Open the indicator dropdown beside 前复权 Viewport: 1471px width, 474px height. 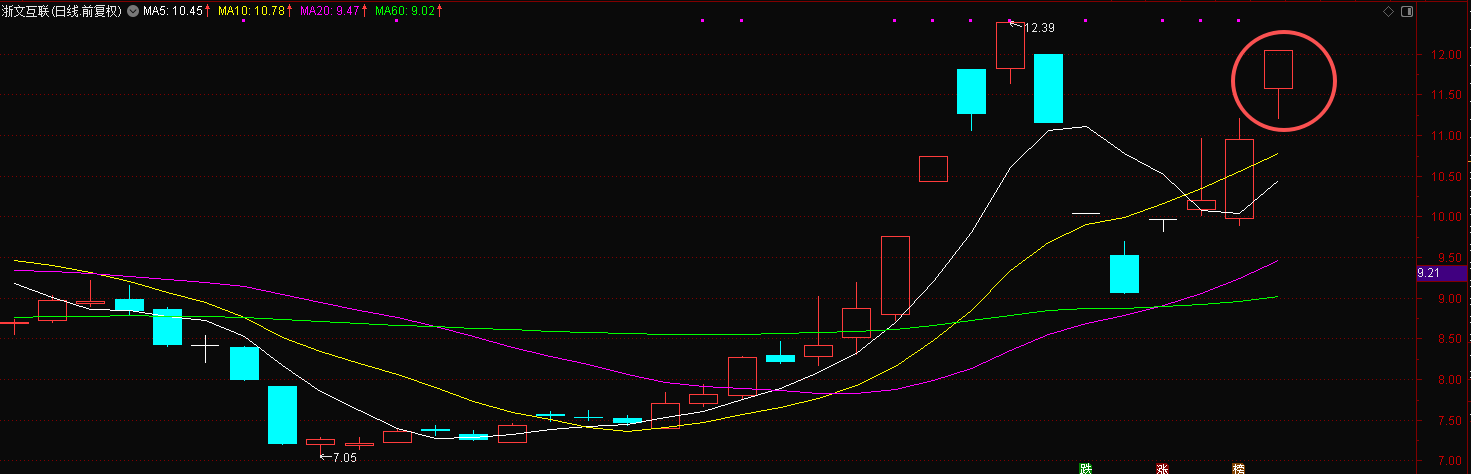[133, 12]
